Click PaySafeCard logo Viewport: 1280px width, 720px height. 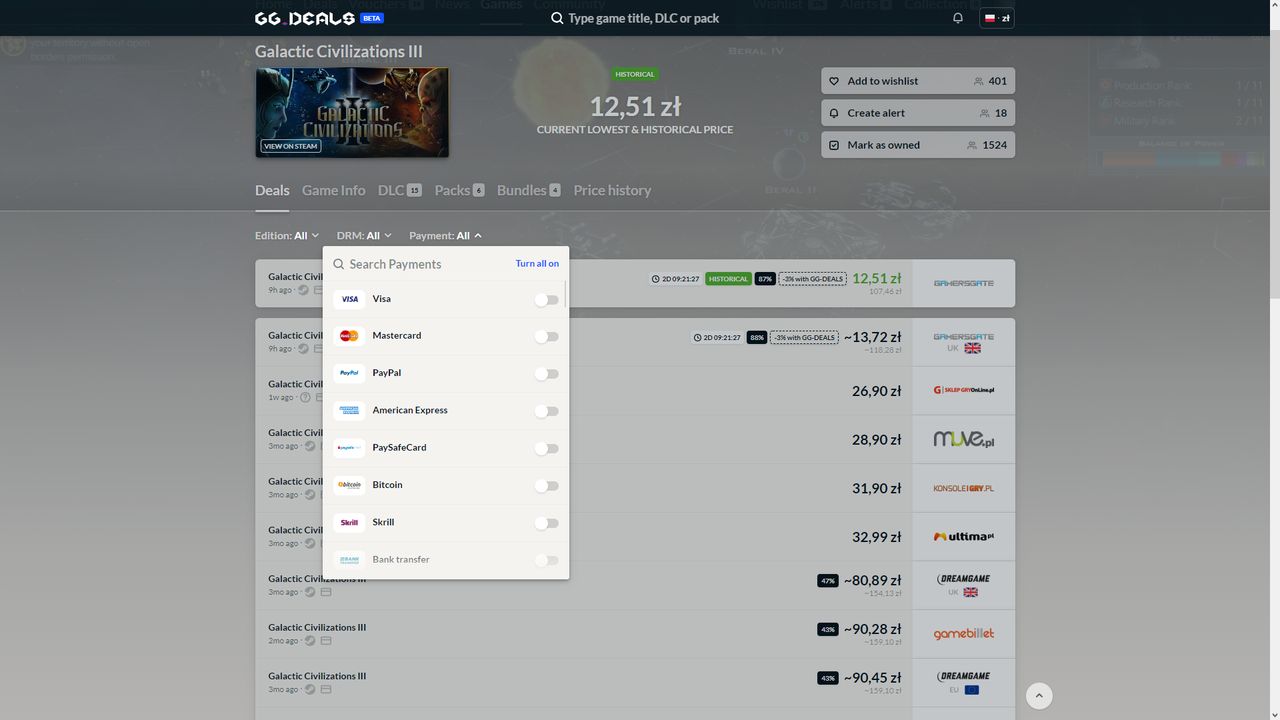tap(349, 448)
